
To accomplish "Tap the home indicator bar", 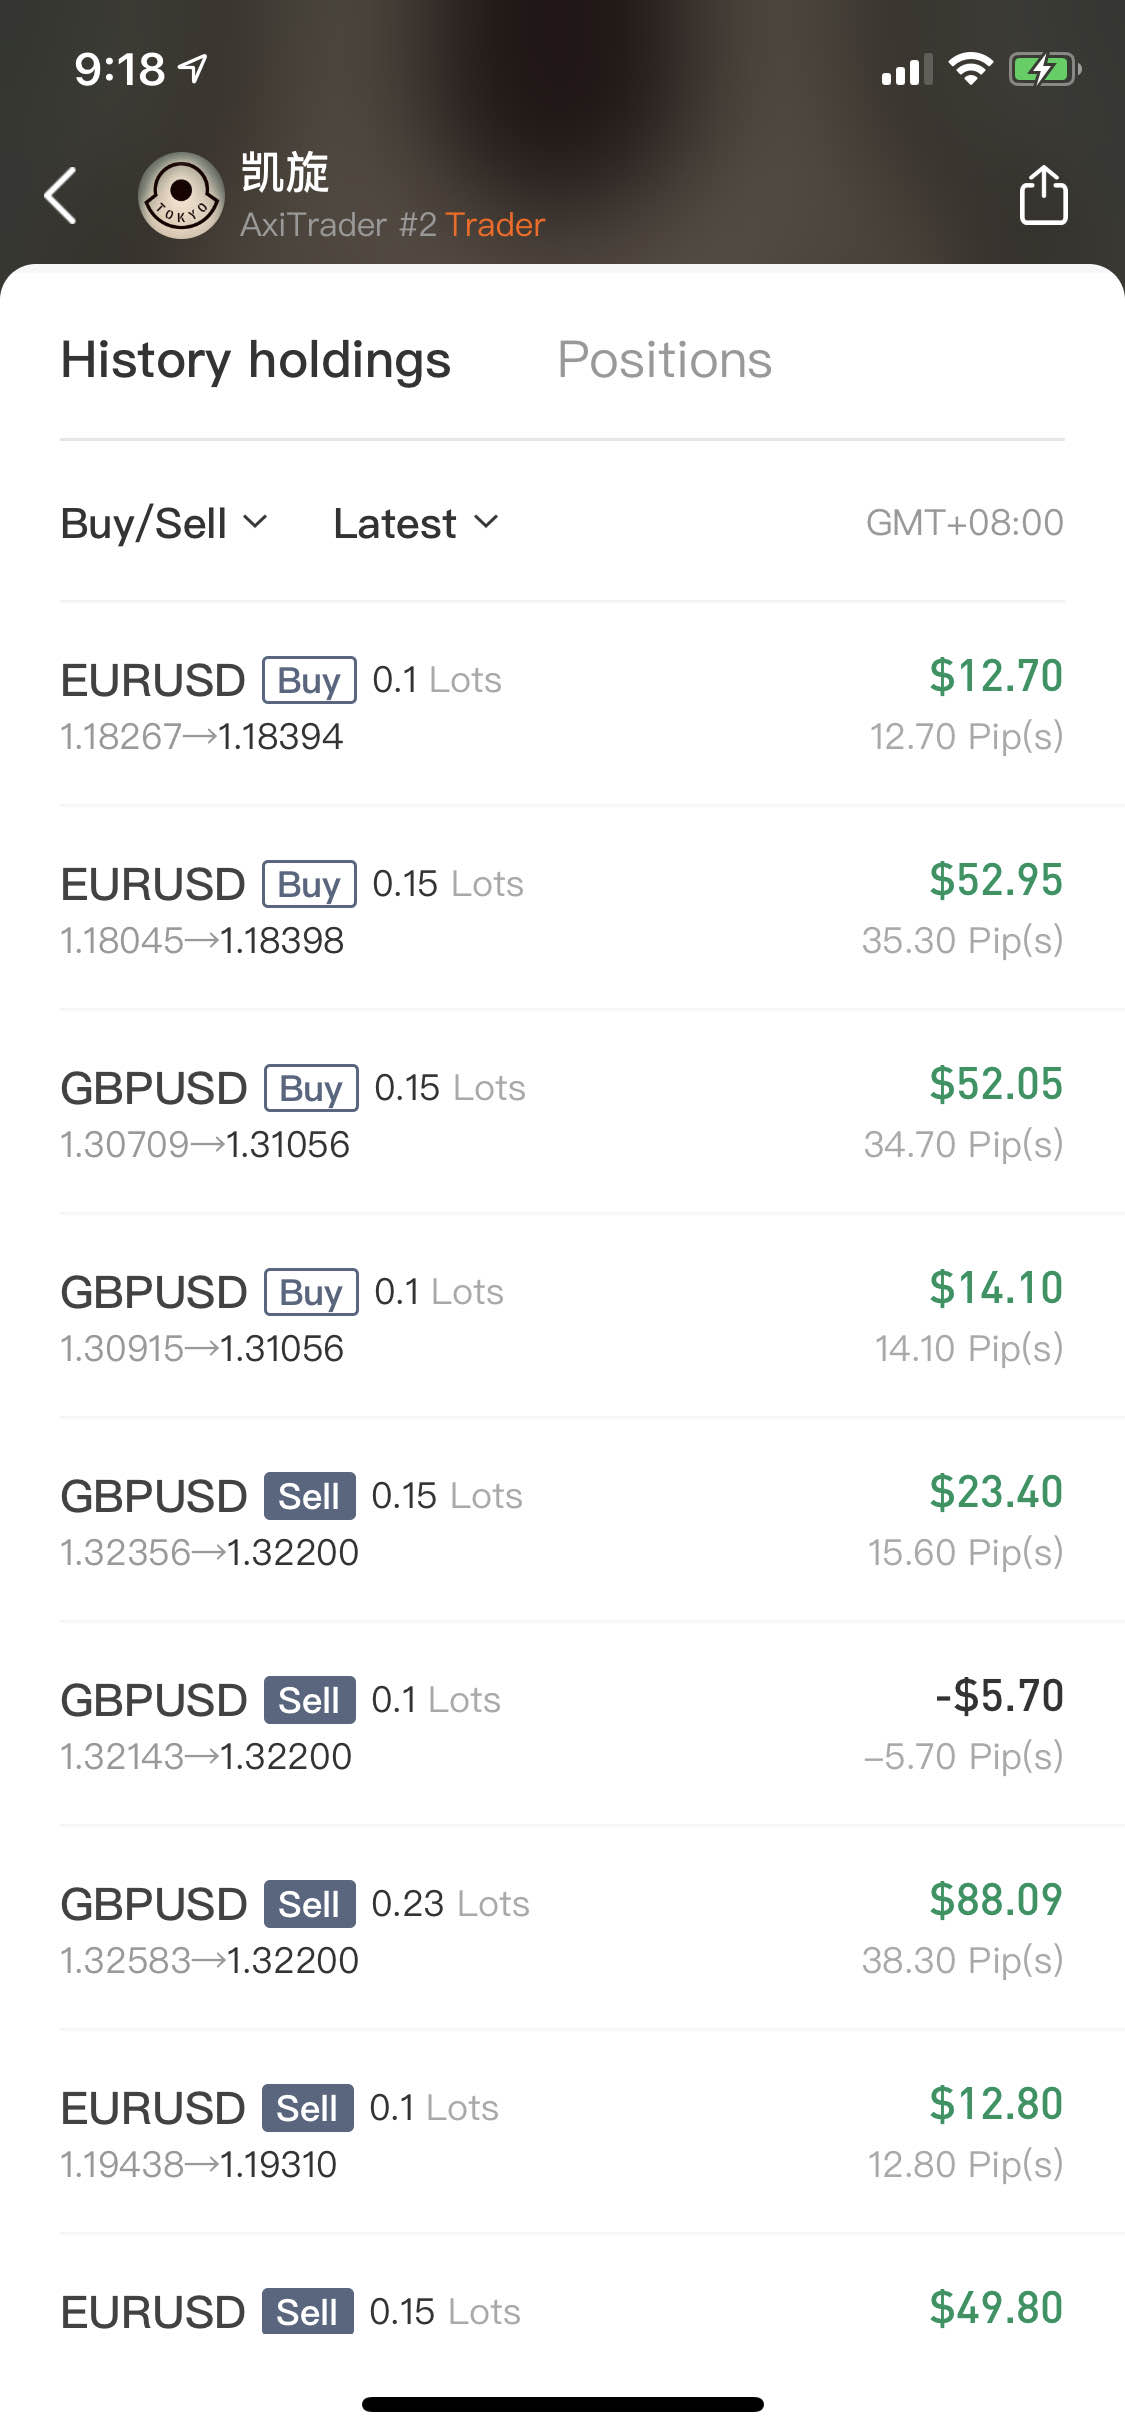I will tap(563, 2404).
